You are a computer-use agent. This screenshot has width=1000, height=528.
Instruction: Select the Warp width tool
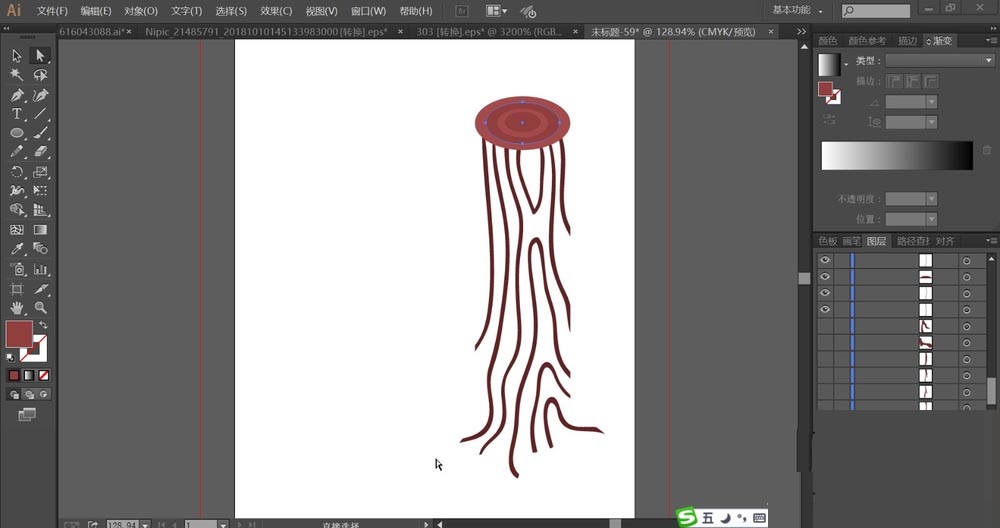click(17, 191)
